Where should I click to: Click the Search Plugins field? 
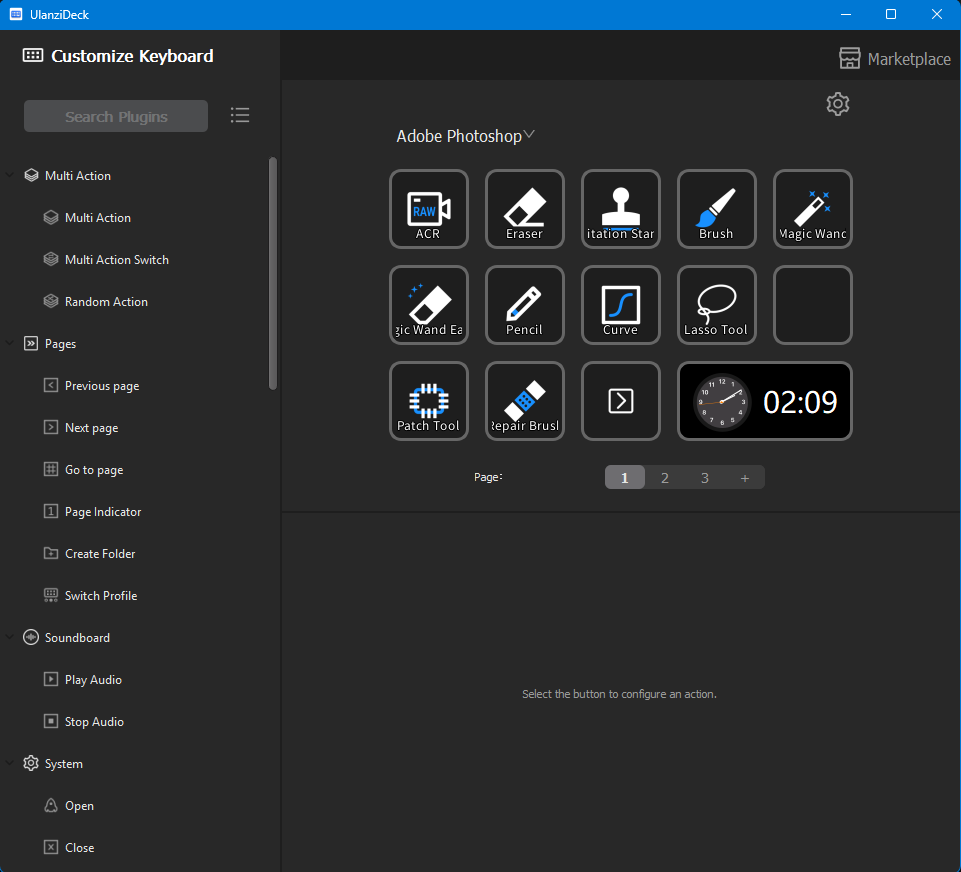click(116, 116)
